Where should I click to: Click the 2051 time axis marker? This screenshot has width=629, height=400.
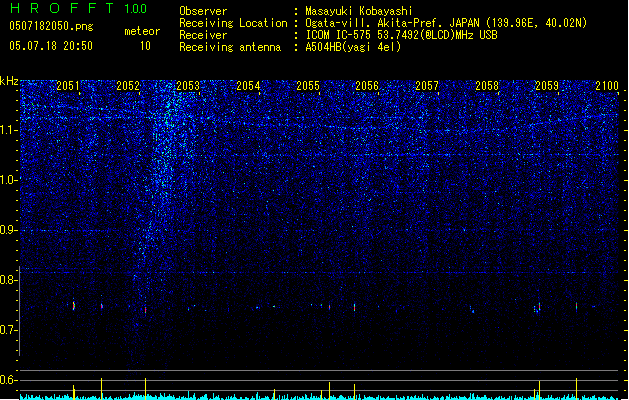(x=68, y=85)
